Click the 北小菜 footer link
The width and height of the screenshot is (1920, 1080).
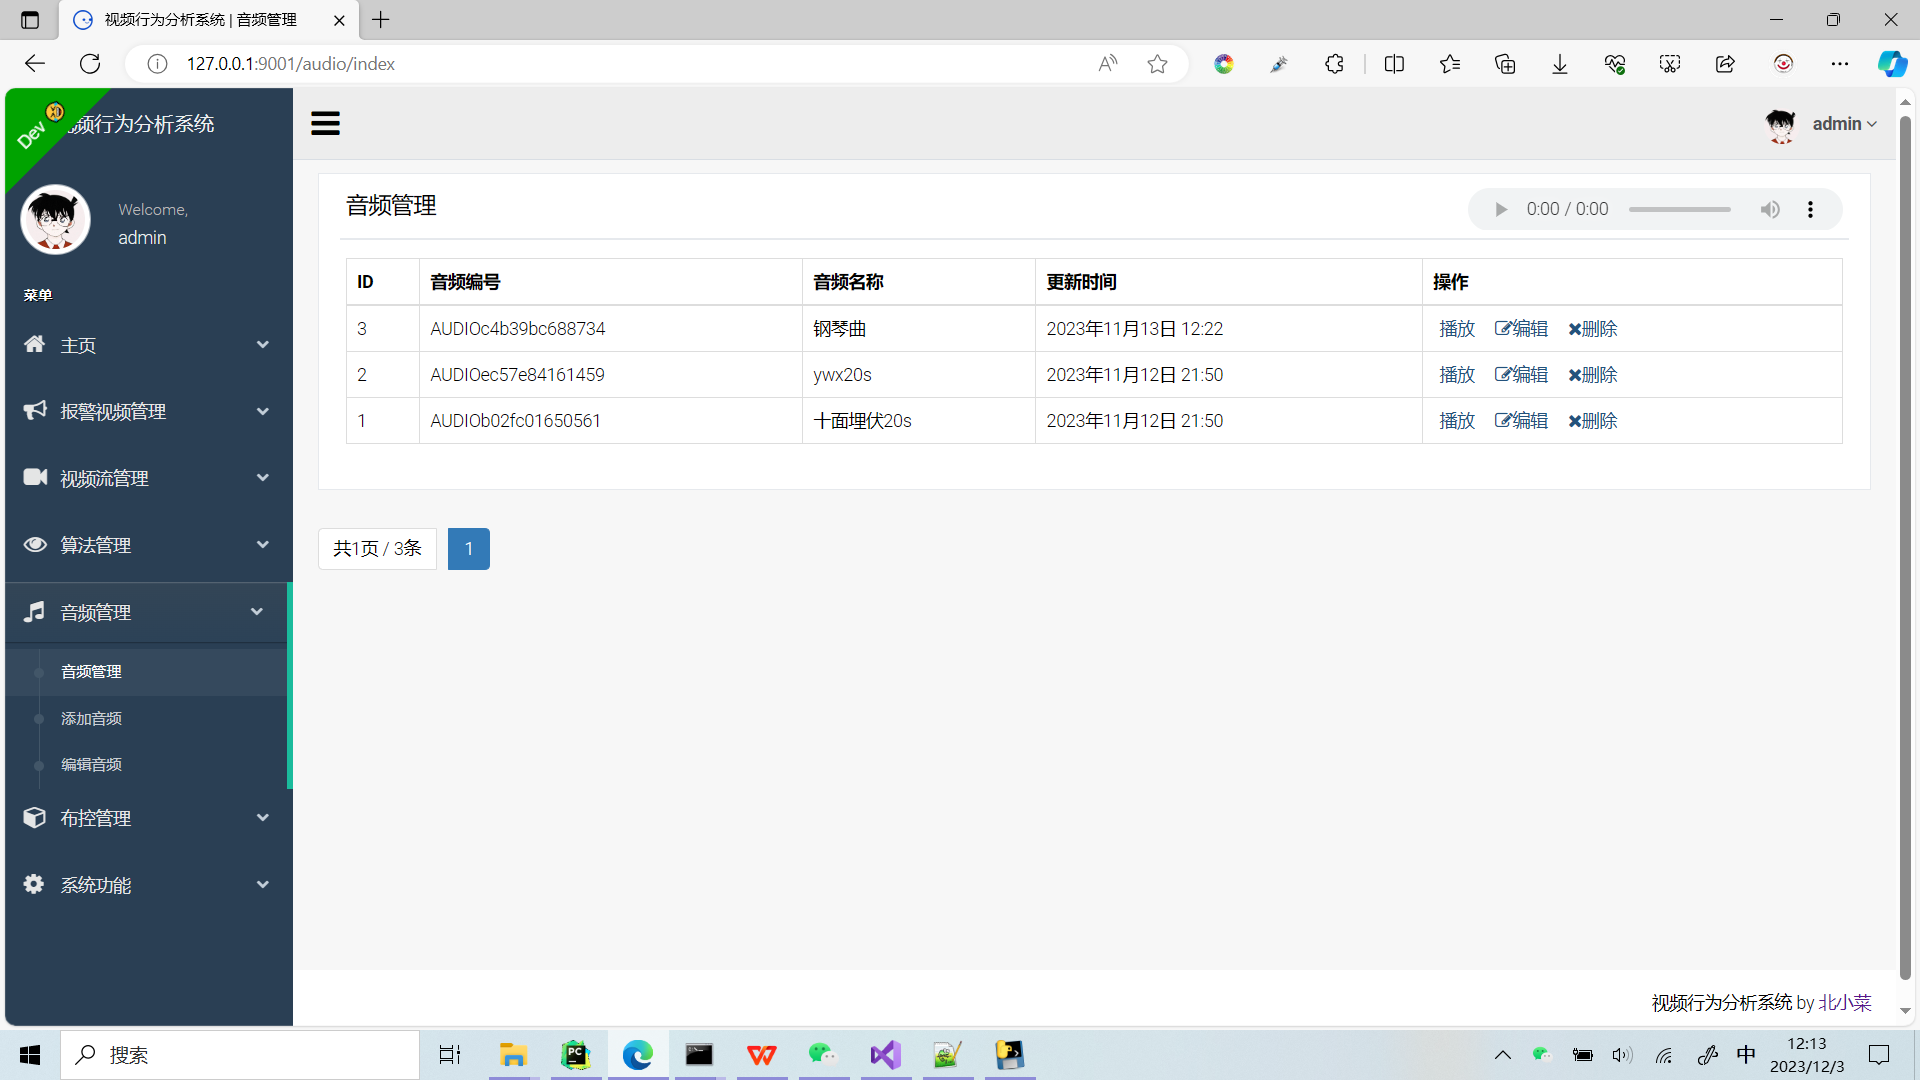1844,1002
